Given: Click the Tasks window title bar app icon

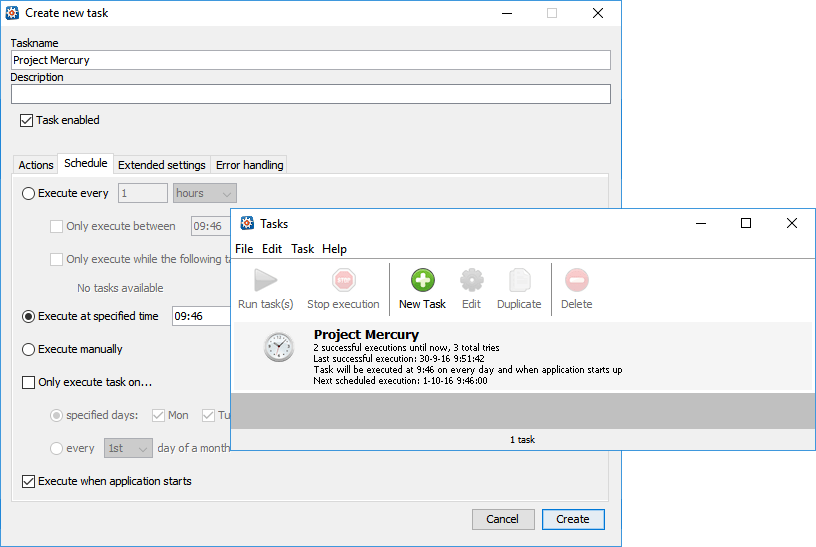Looking at the screenshot, I should (x=247, y=223).
